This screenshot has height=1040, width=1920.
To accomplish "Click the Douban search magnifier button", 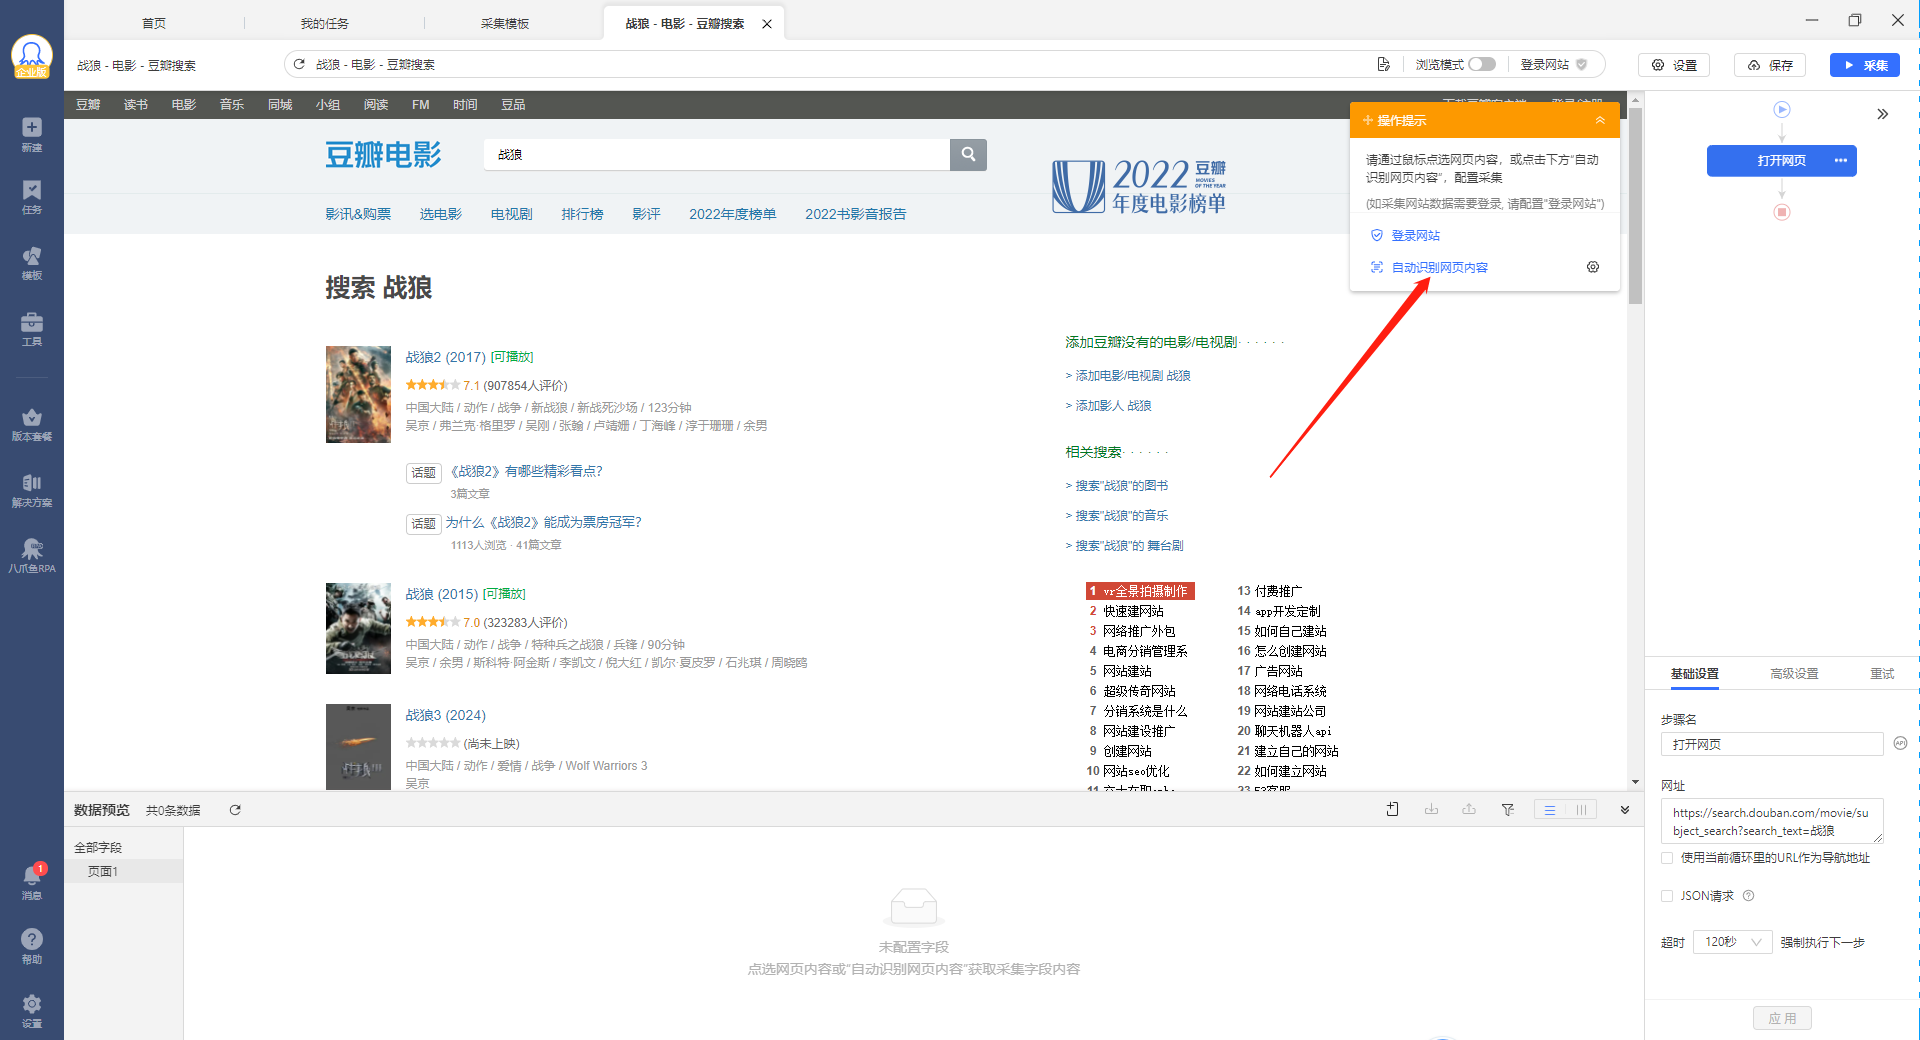I will tap(968, 154).
